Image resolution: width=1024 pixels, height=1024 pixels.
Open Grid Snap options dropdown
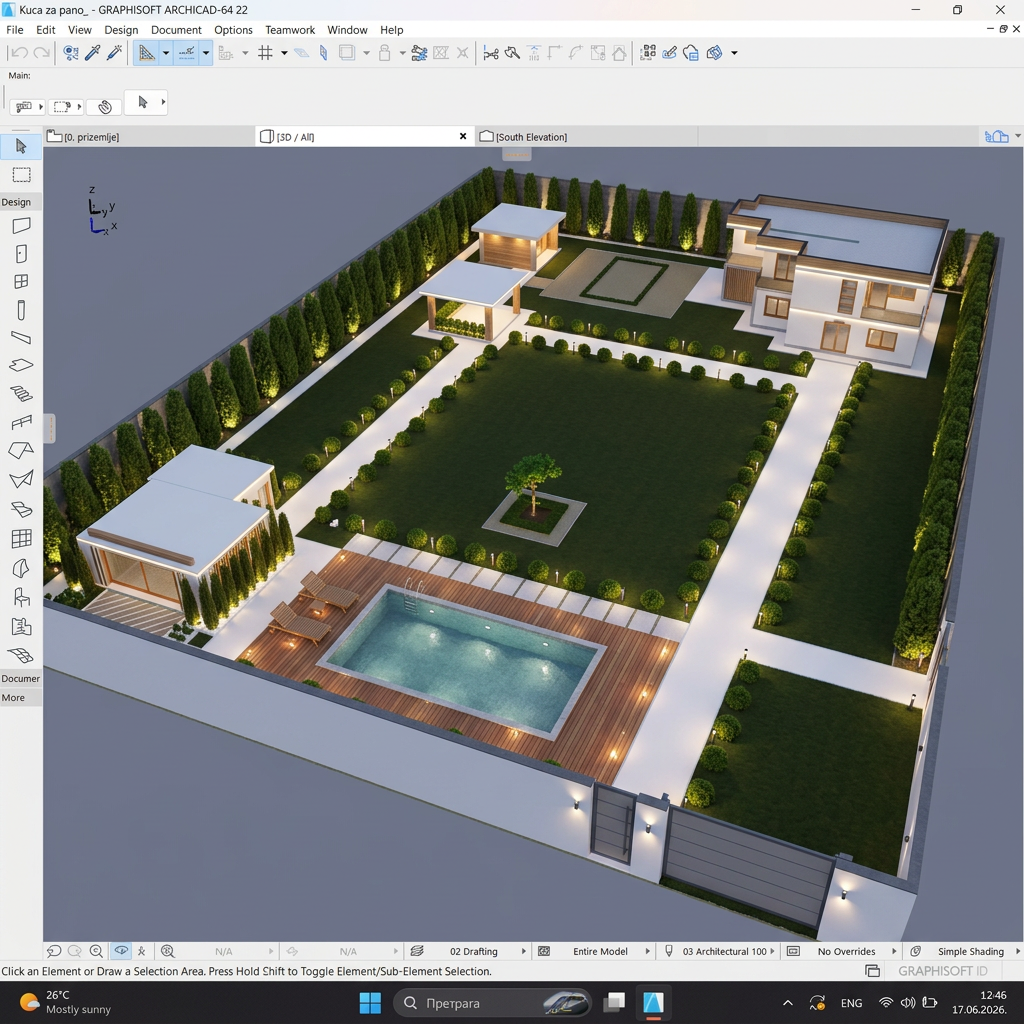(x=284, y=53)
